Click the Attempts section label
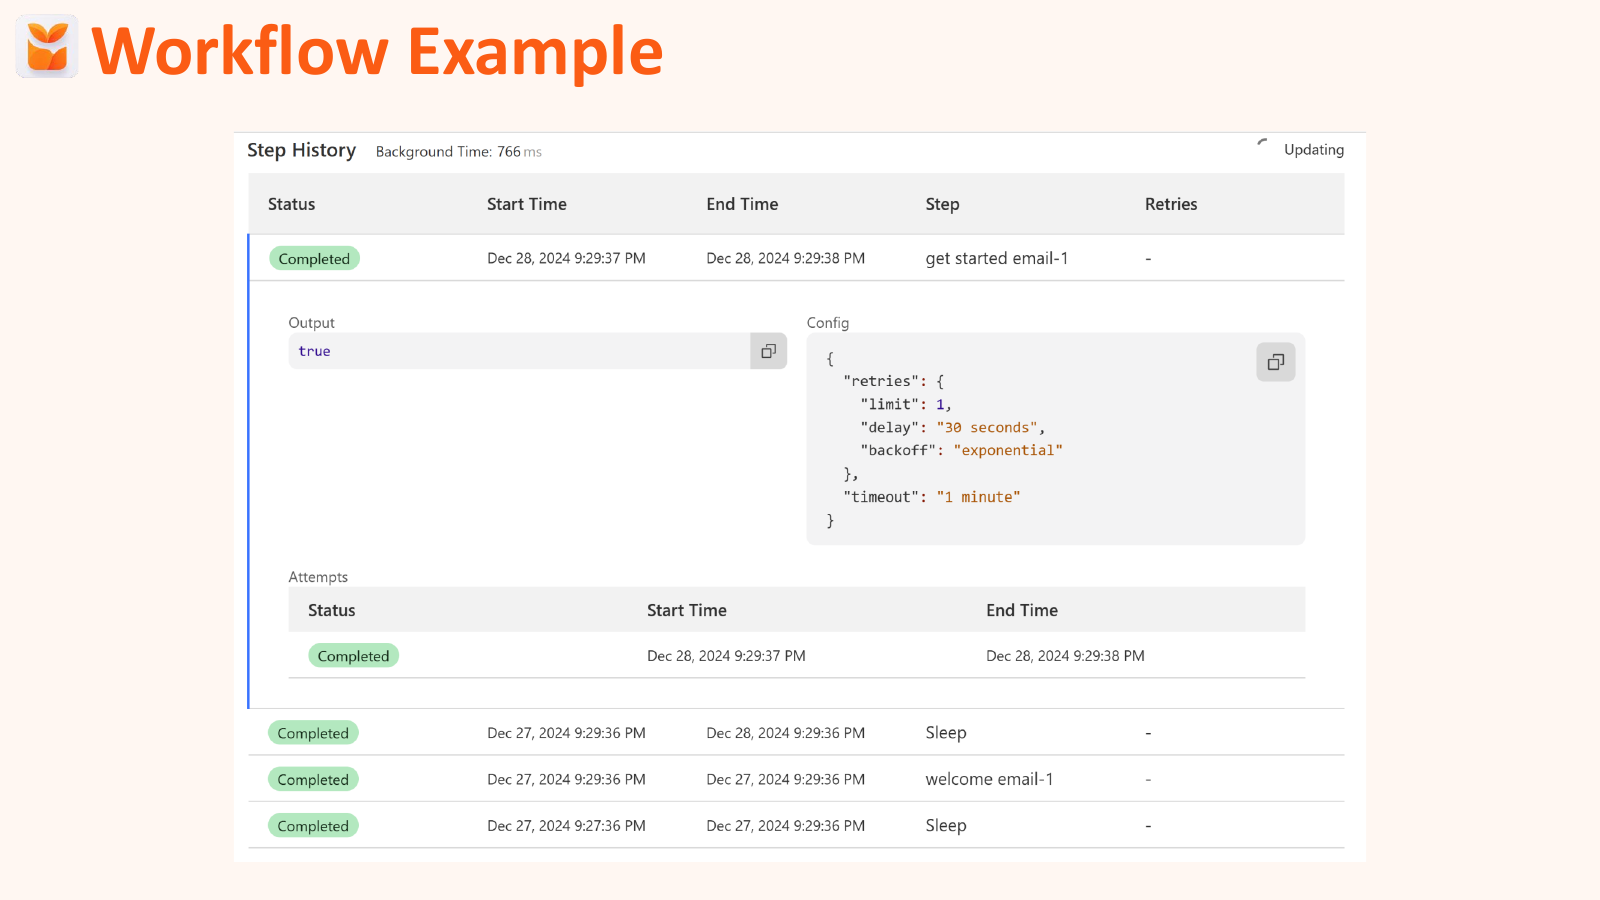Screen dimensions: 1600x900 [318, 577]
